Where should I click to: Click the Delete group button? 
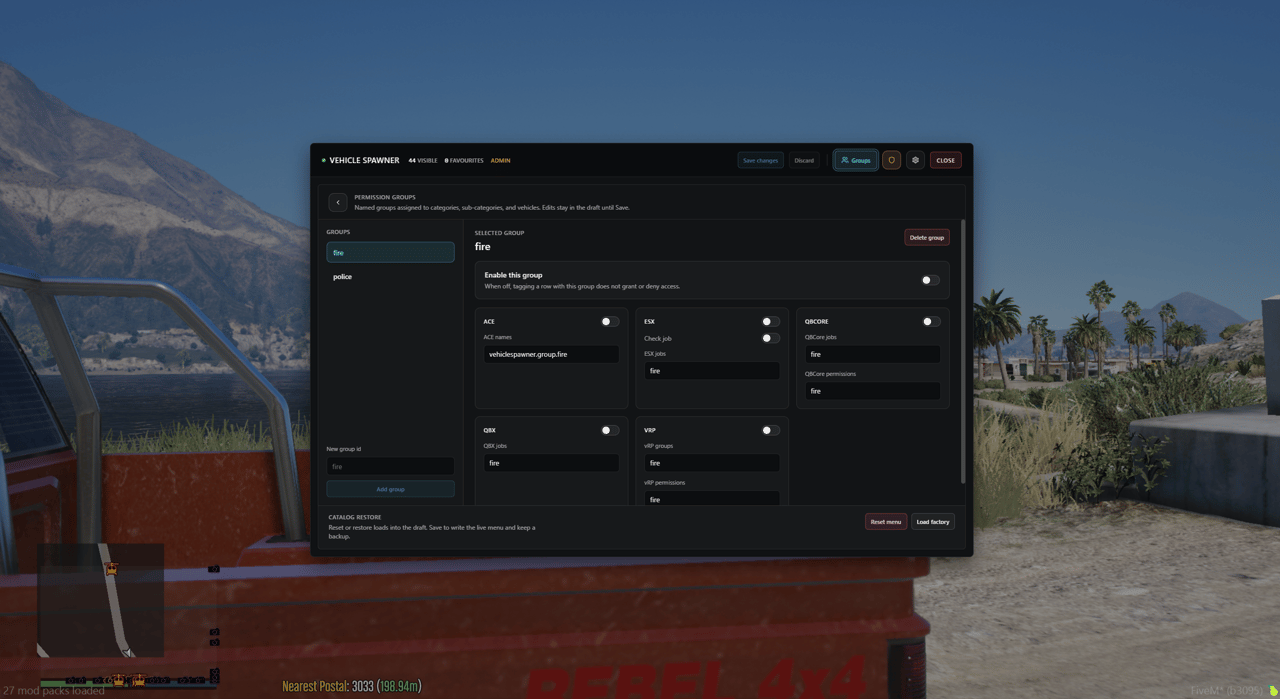click(927, 237)
